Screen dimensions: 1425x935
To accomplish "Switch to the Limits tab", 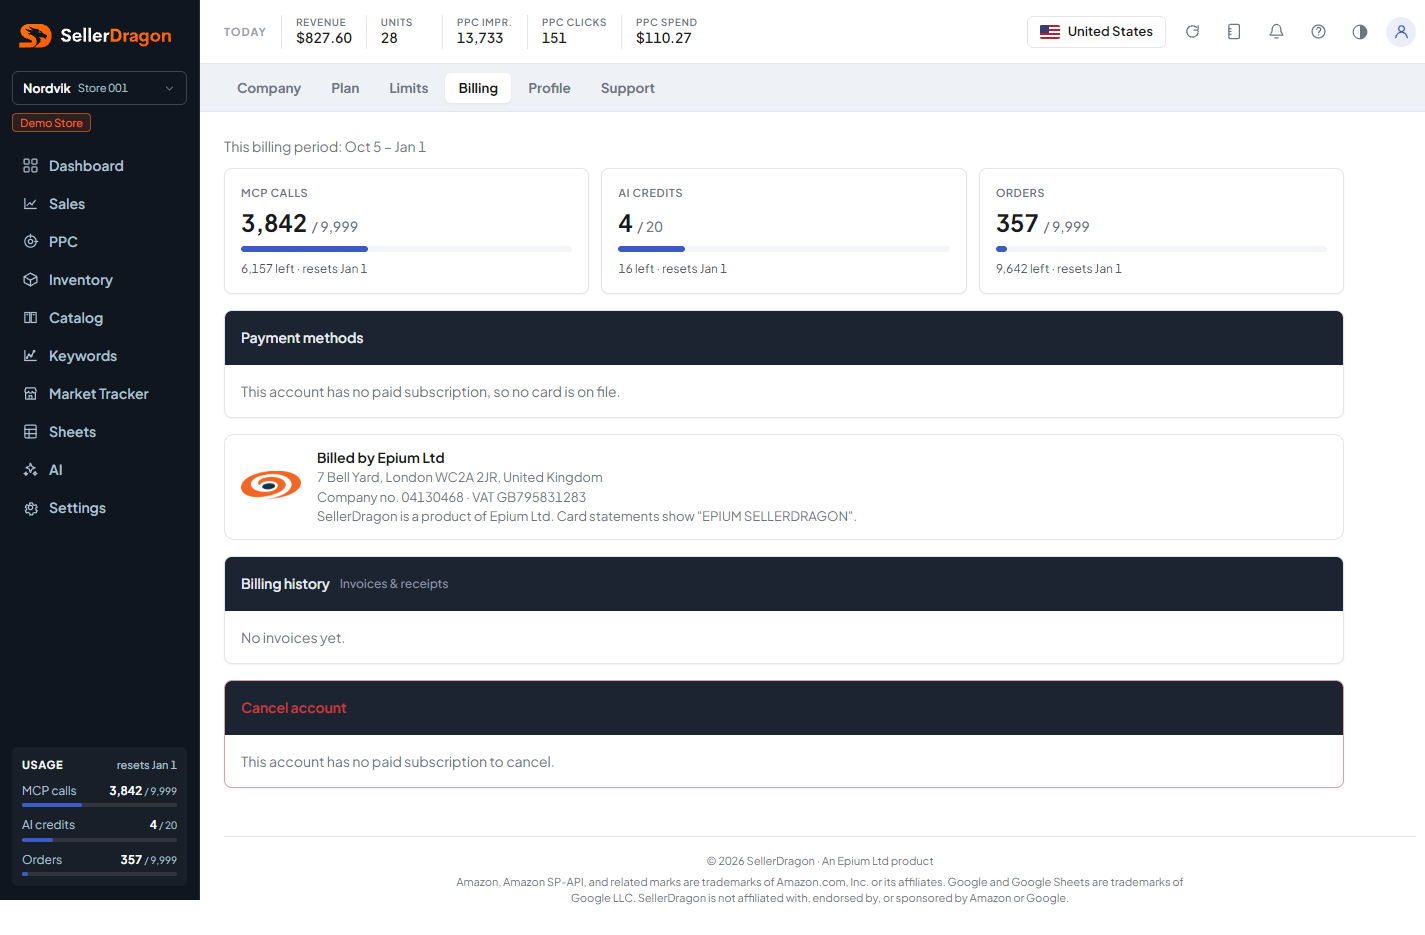I will point(409,88).
